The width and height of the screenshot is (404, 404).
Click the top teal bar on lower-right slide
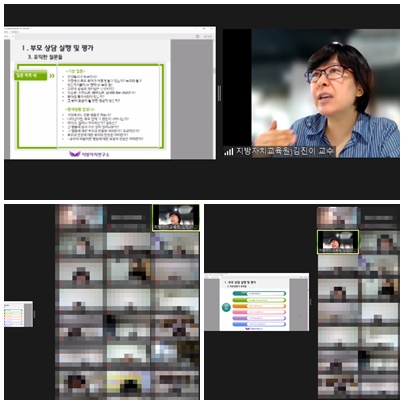pos(259,294)
